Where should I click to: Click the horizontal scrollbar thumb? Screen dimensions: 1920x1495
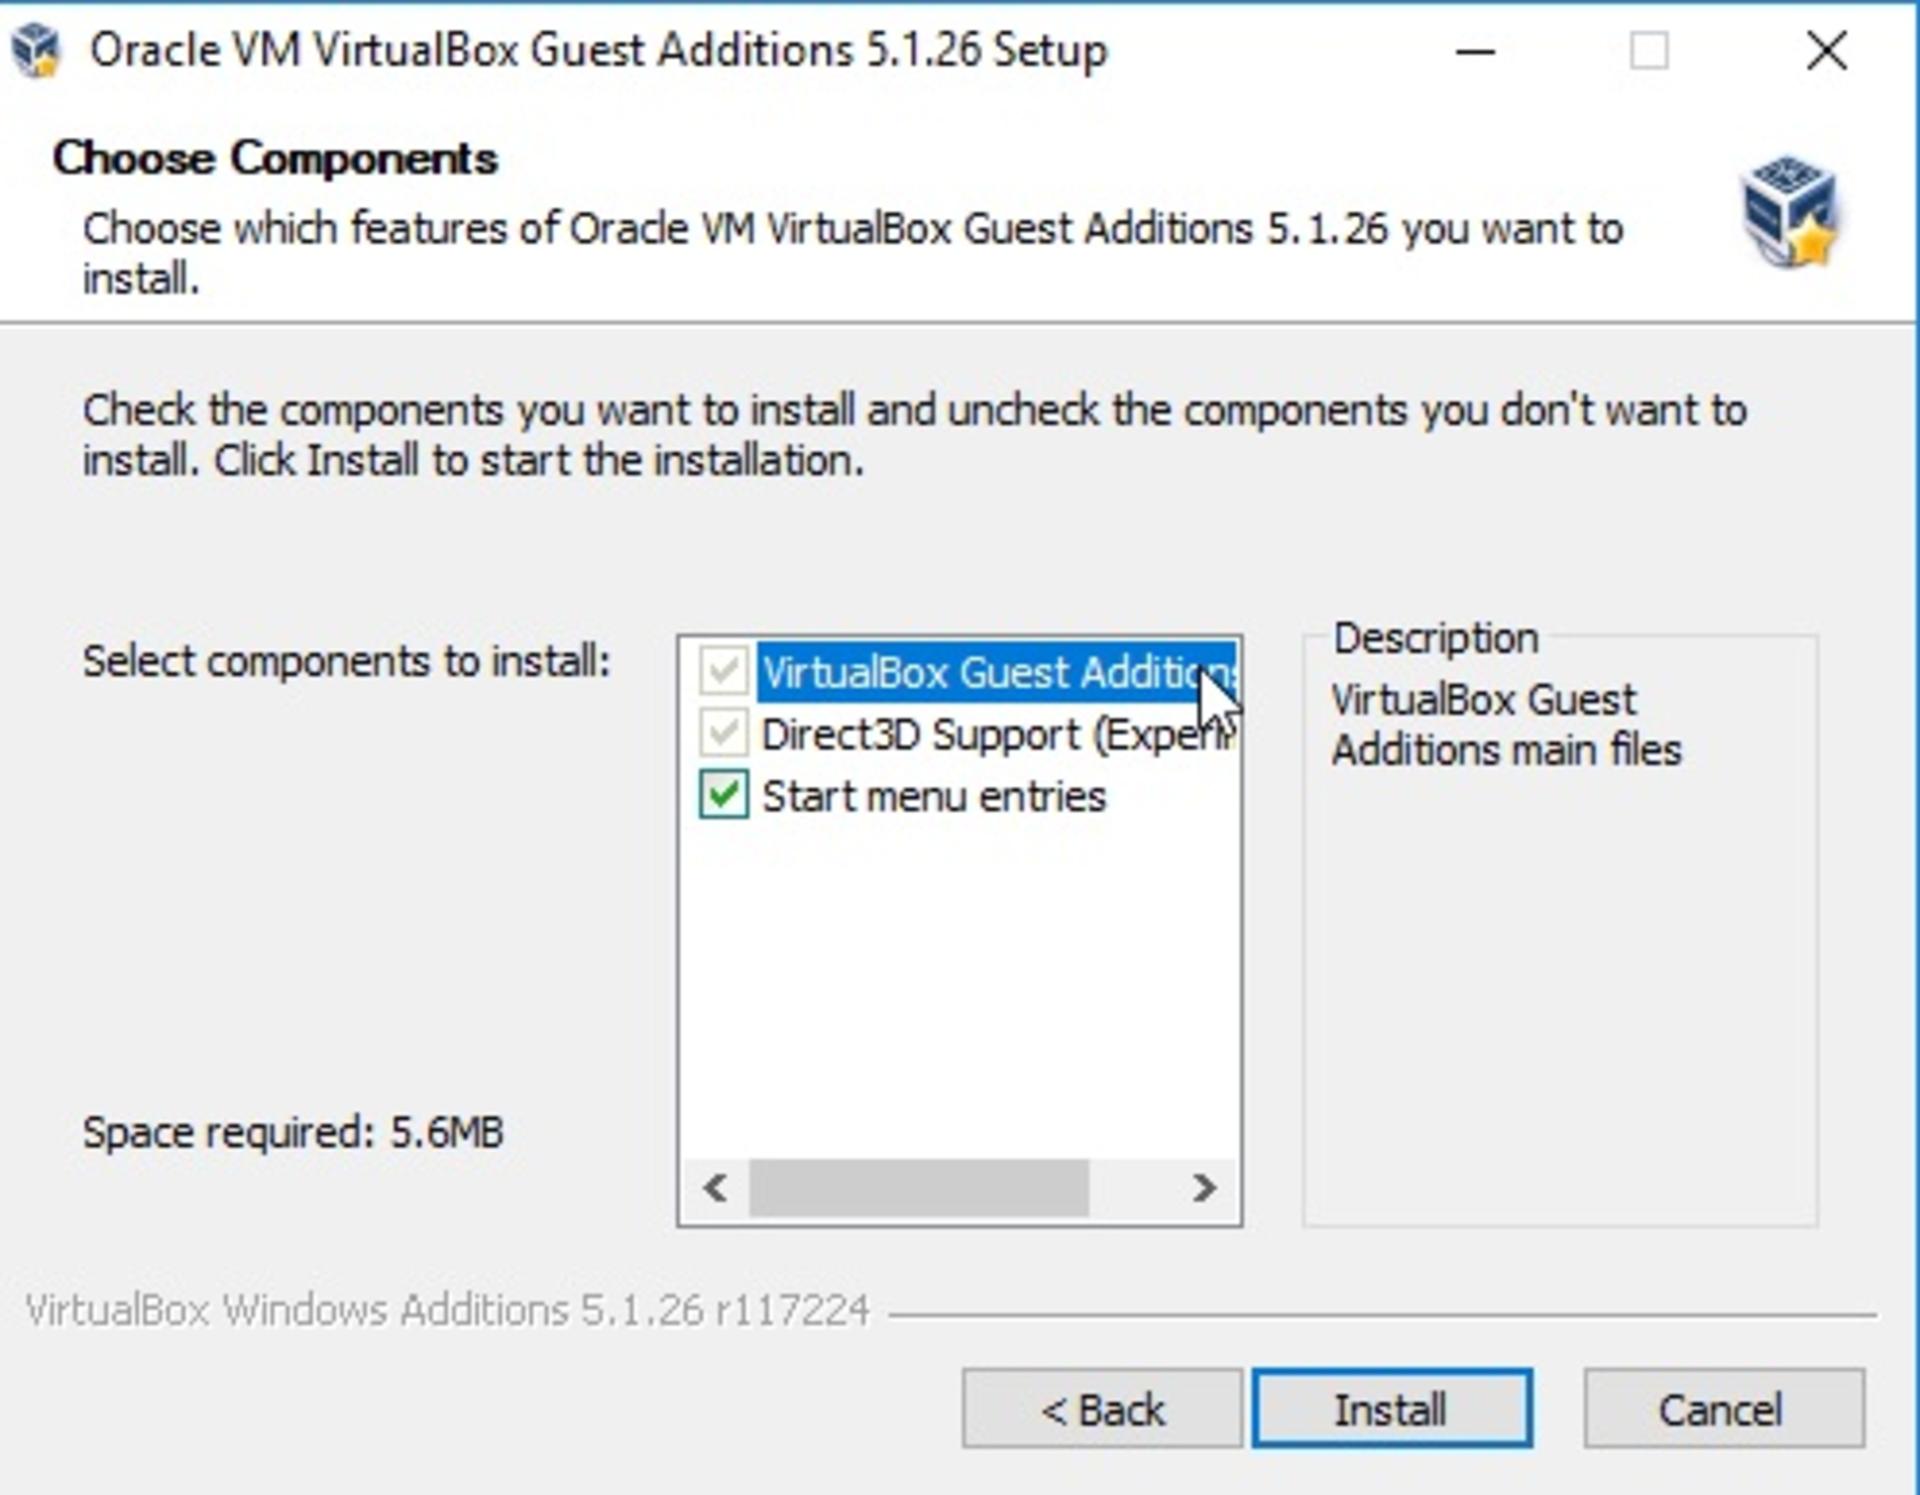[x=918, y=1188]
